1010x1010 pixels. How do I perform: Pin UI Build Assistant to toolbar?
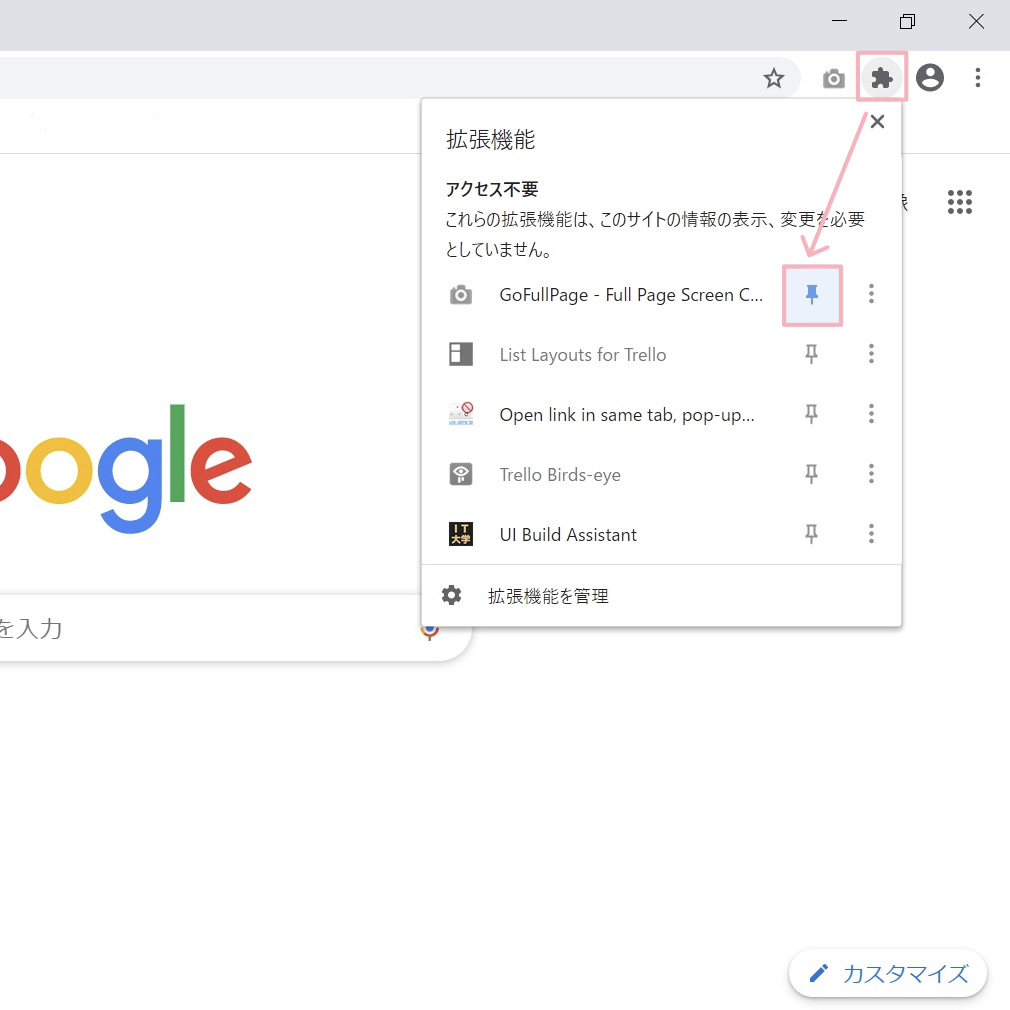click(x=812, y=534)
